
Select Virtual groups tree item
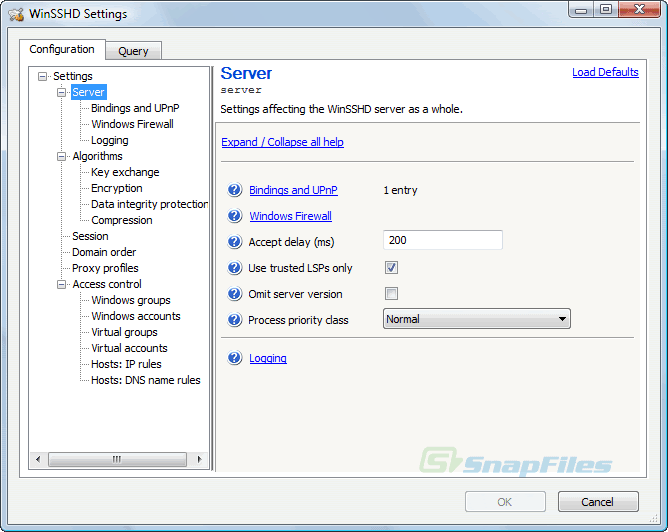[124, 332]
